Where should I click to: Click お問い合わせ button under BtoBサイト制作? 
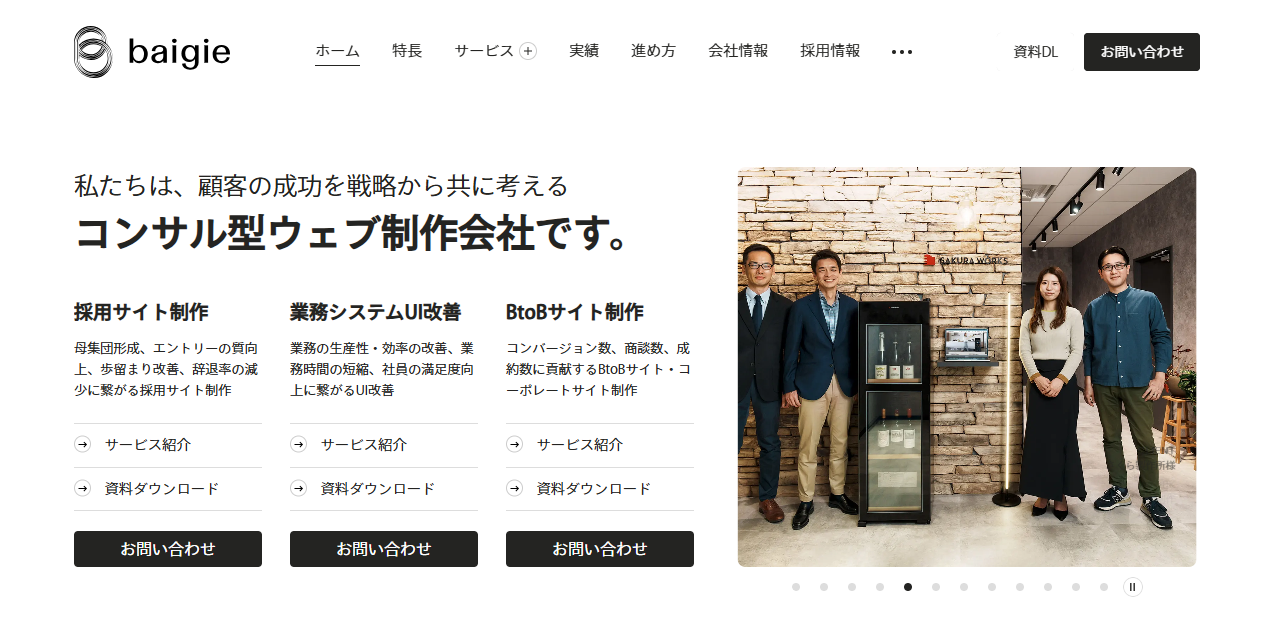(x=600, y=549)
